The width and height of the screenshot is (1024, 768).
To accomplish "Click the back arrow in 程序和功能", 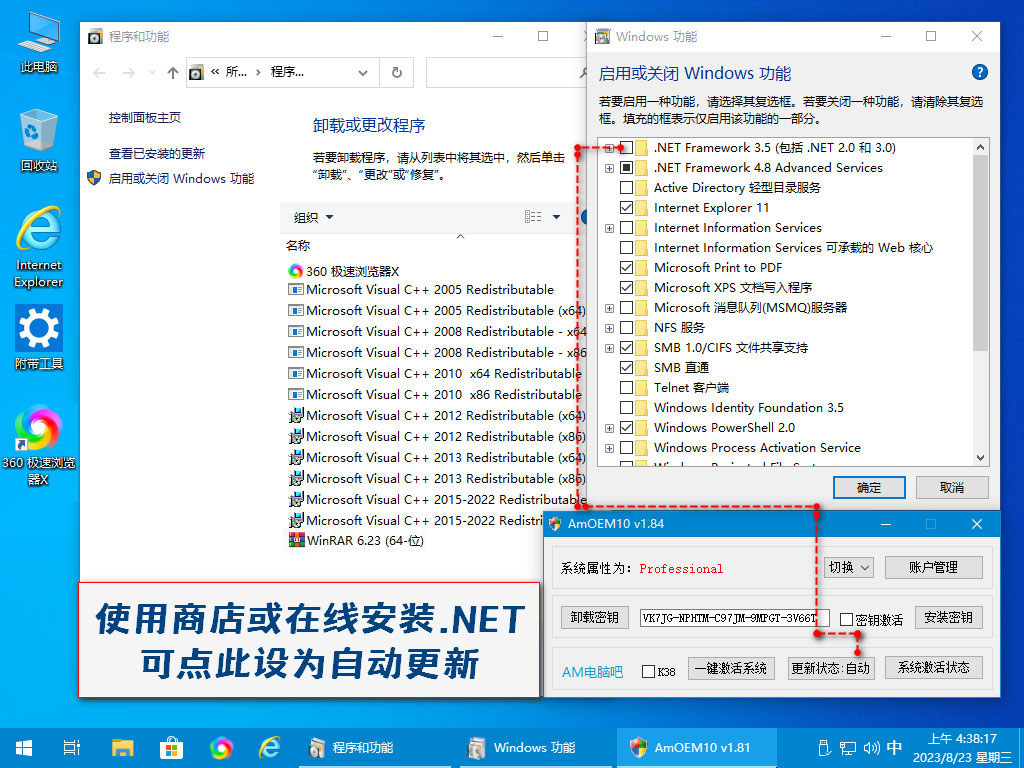I will (99, 72).
